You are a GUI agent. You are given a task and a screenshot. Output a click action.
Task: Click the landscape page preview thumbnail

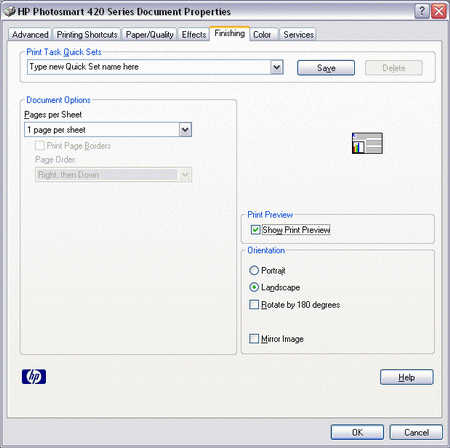[x=367, y=143]
